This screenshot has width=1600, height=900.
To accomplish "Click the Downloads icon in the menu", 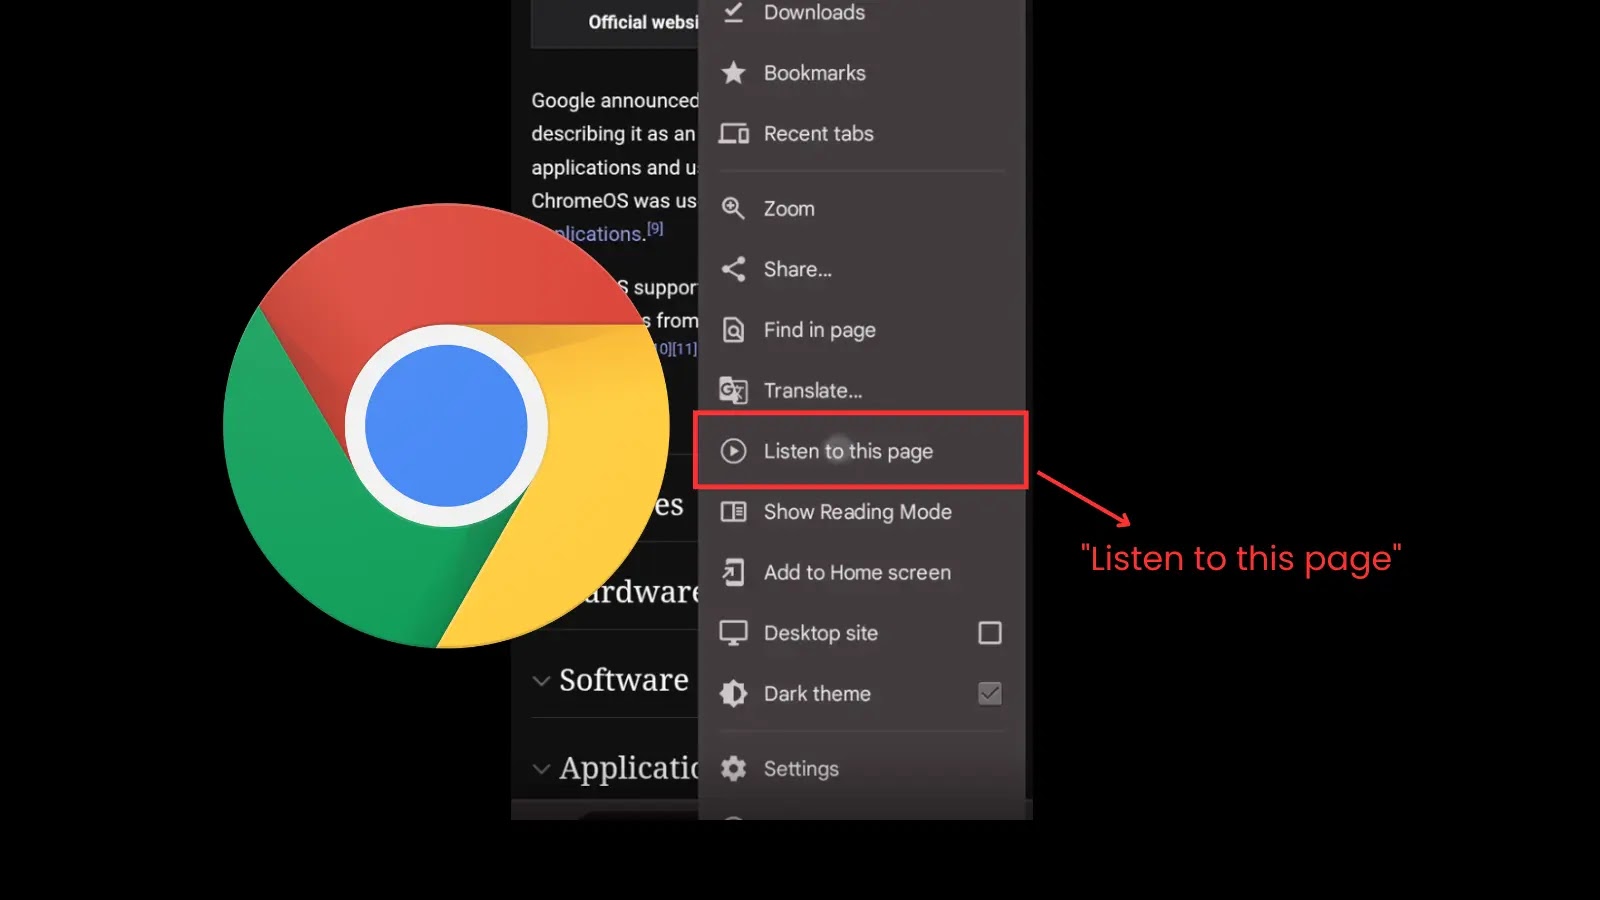I will [x=733, y=12].
